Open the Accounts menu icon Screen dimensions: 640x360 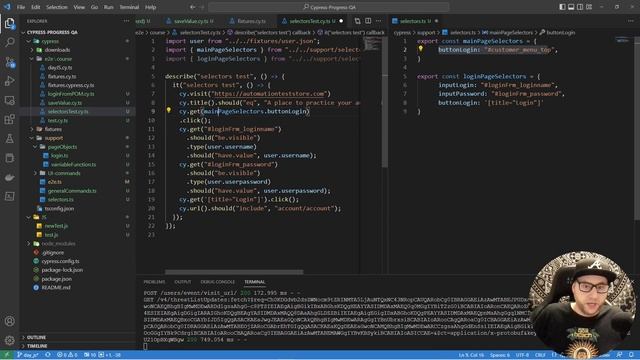pos(10,321)
